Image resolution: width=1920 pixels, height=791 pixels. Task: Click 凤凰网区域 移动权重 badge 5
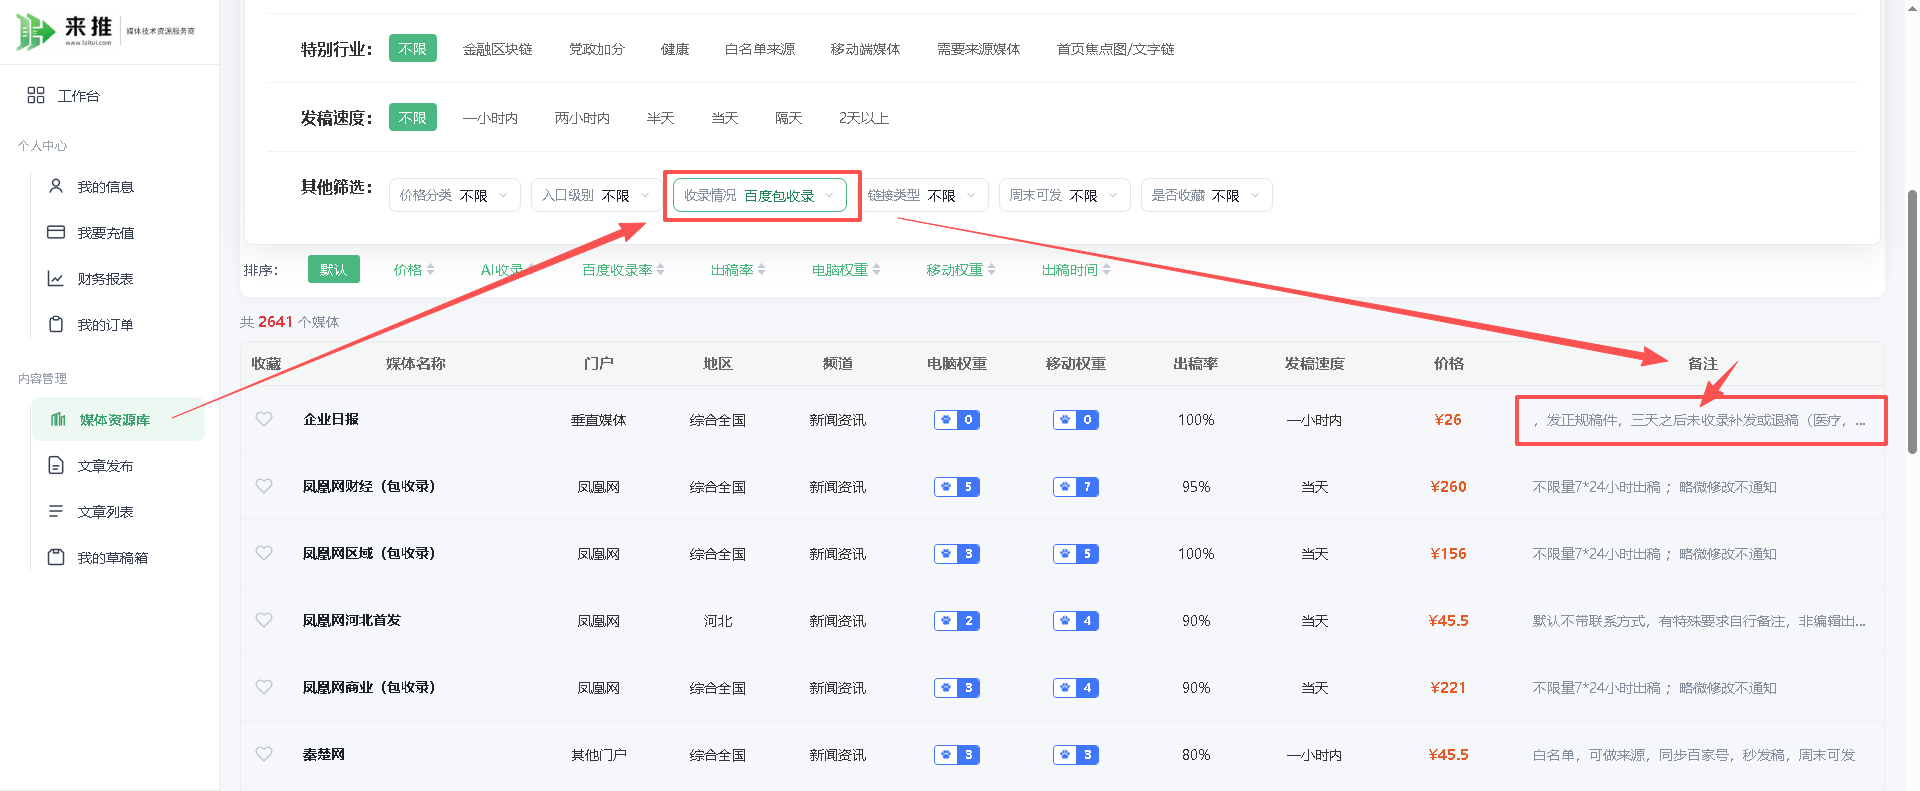click(1076, 554)
